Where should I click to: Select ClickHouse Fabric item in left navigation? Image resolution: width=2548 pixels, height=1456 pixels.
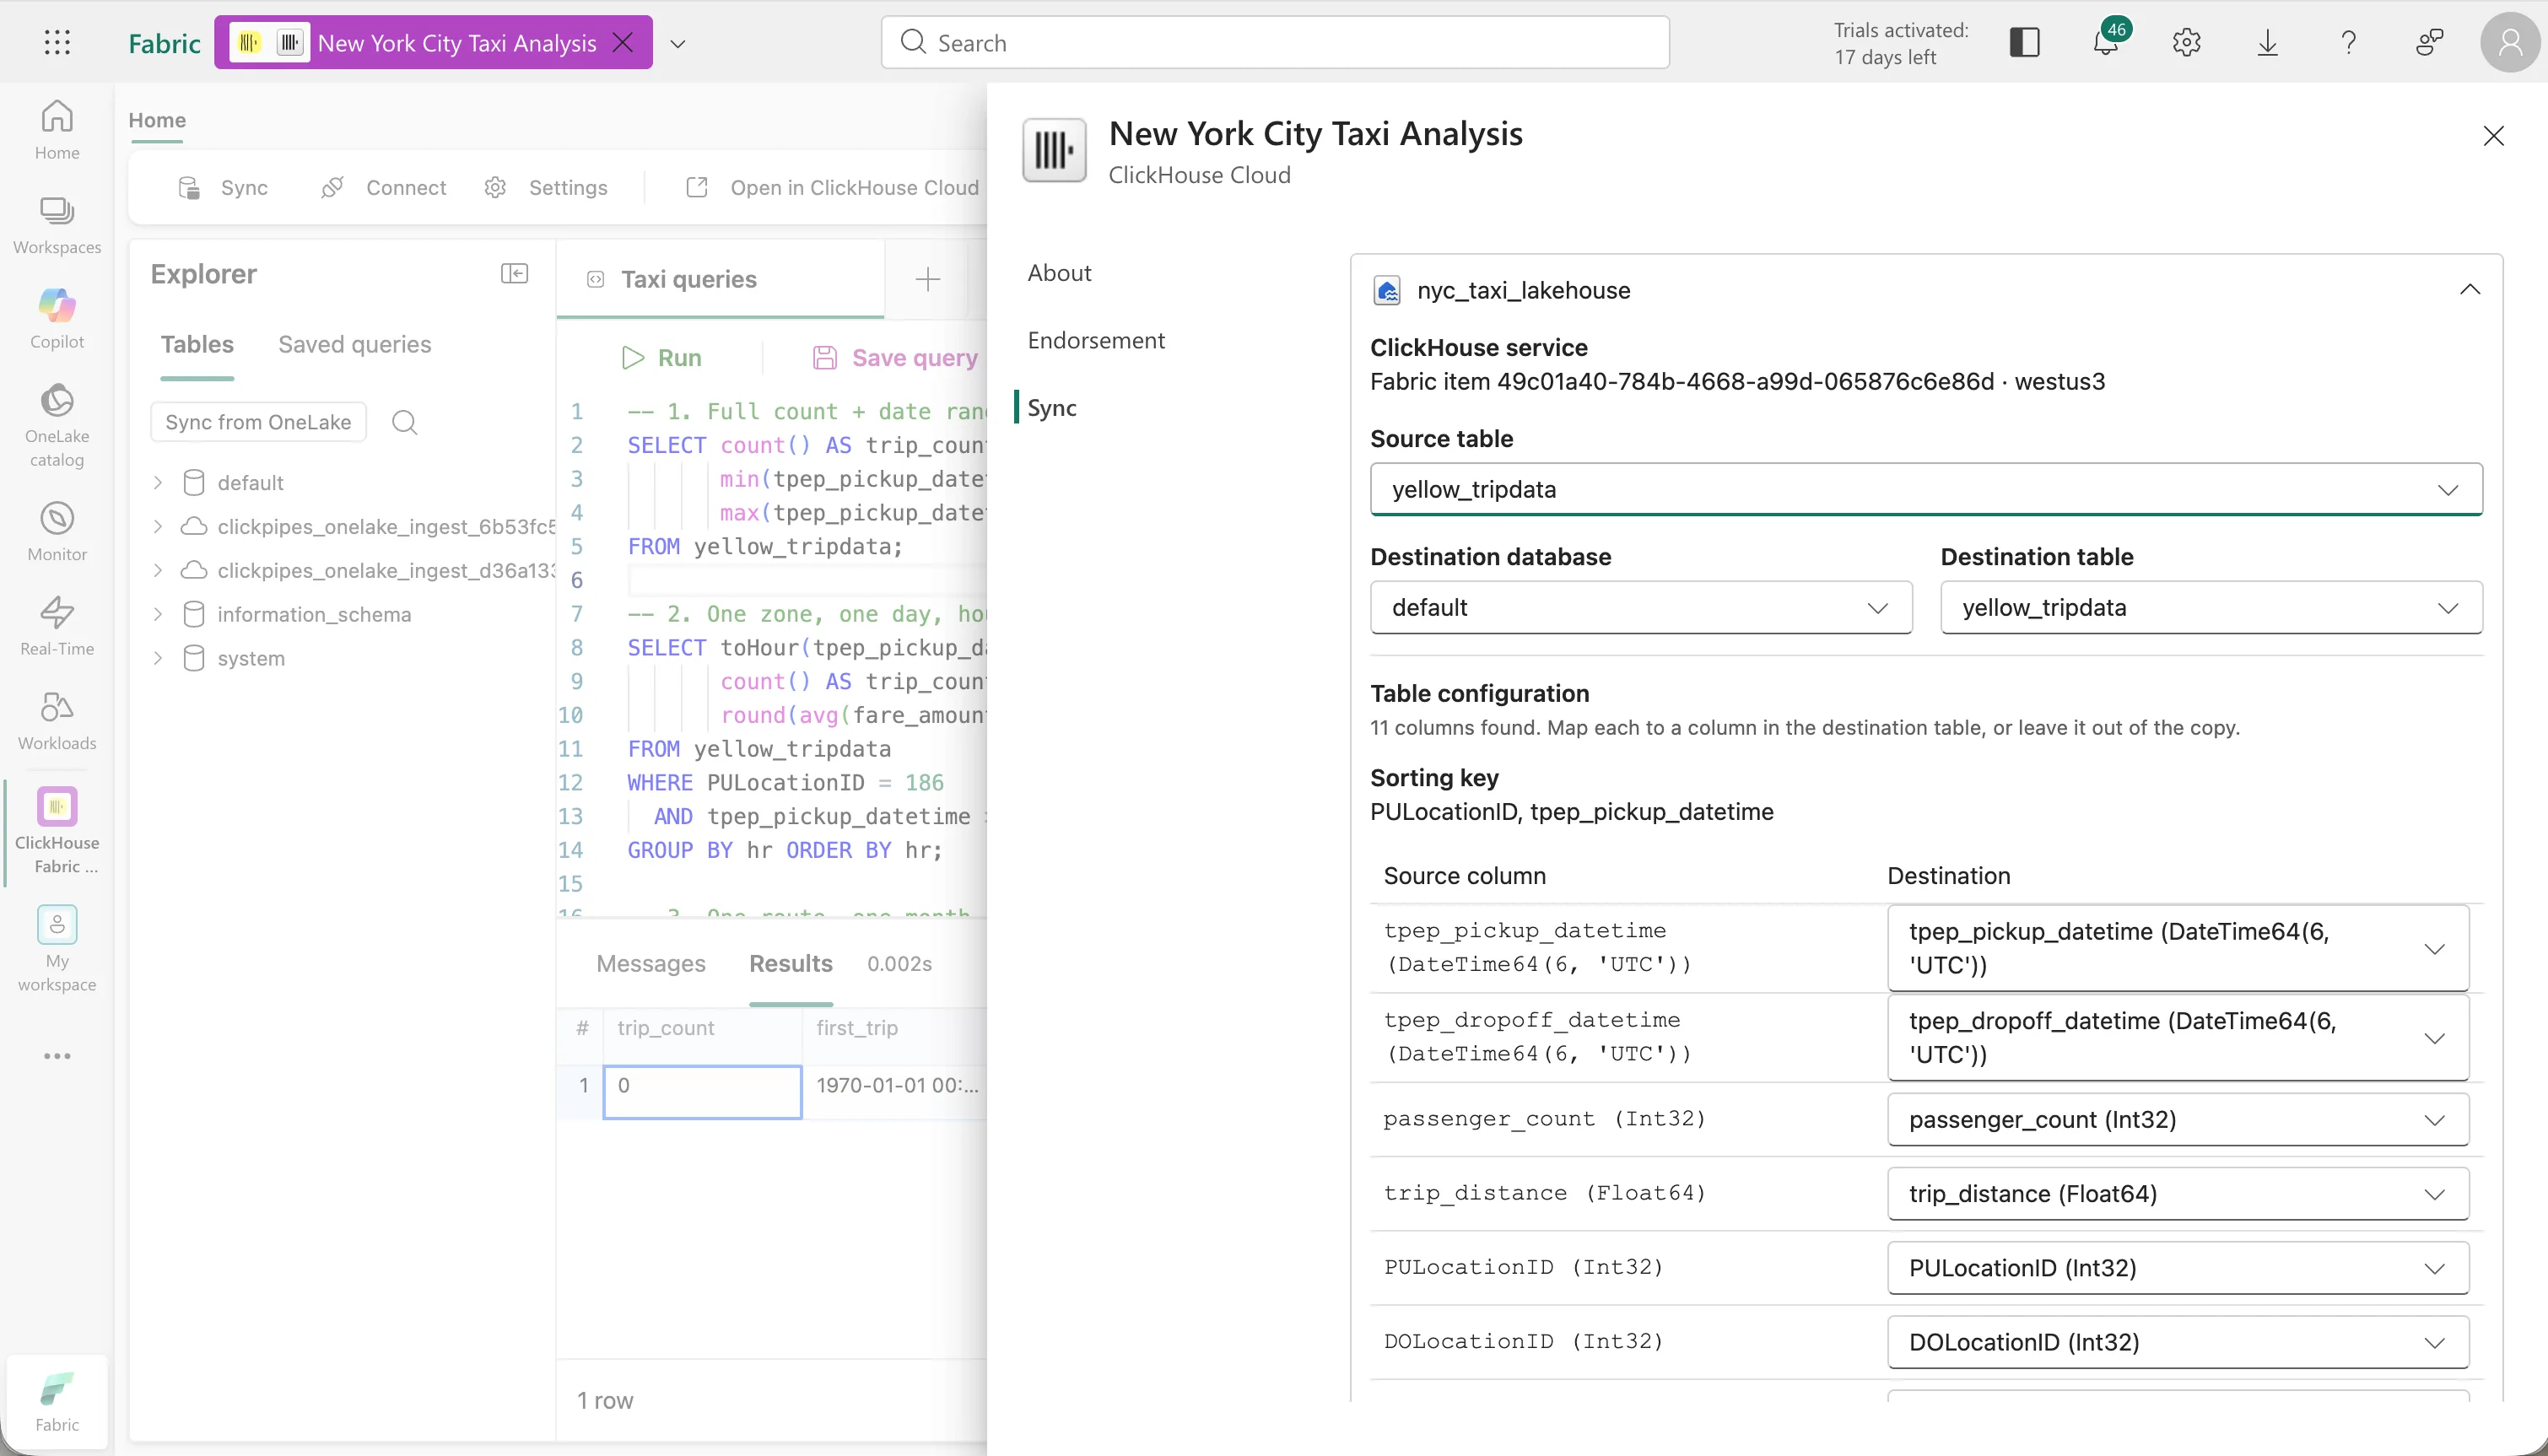tap(57, 832)
